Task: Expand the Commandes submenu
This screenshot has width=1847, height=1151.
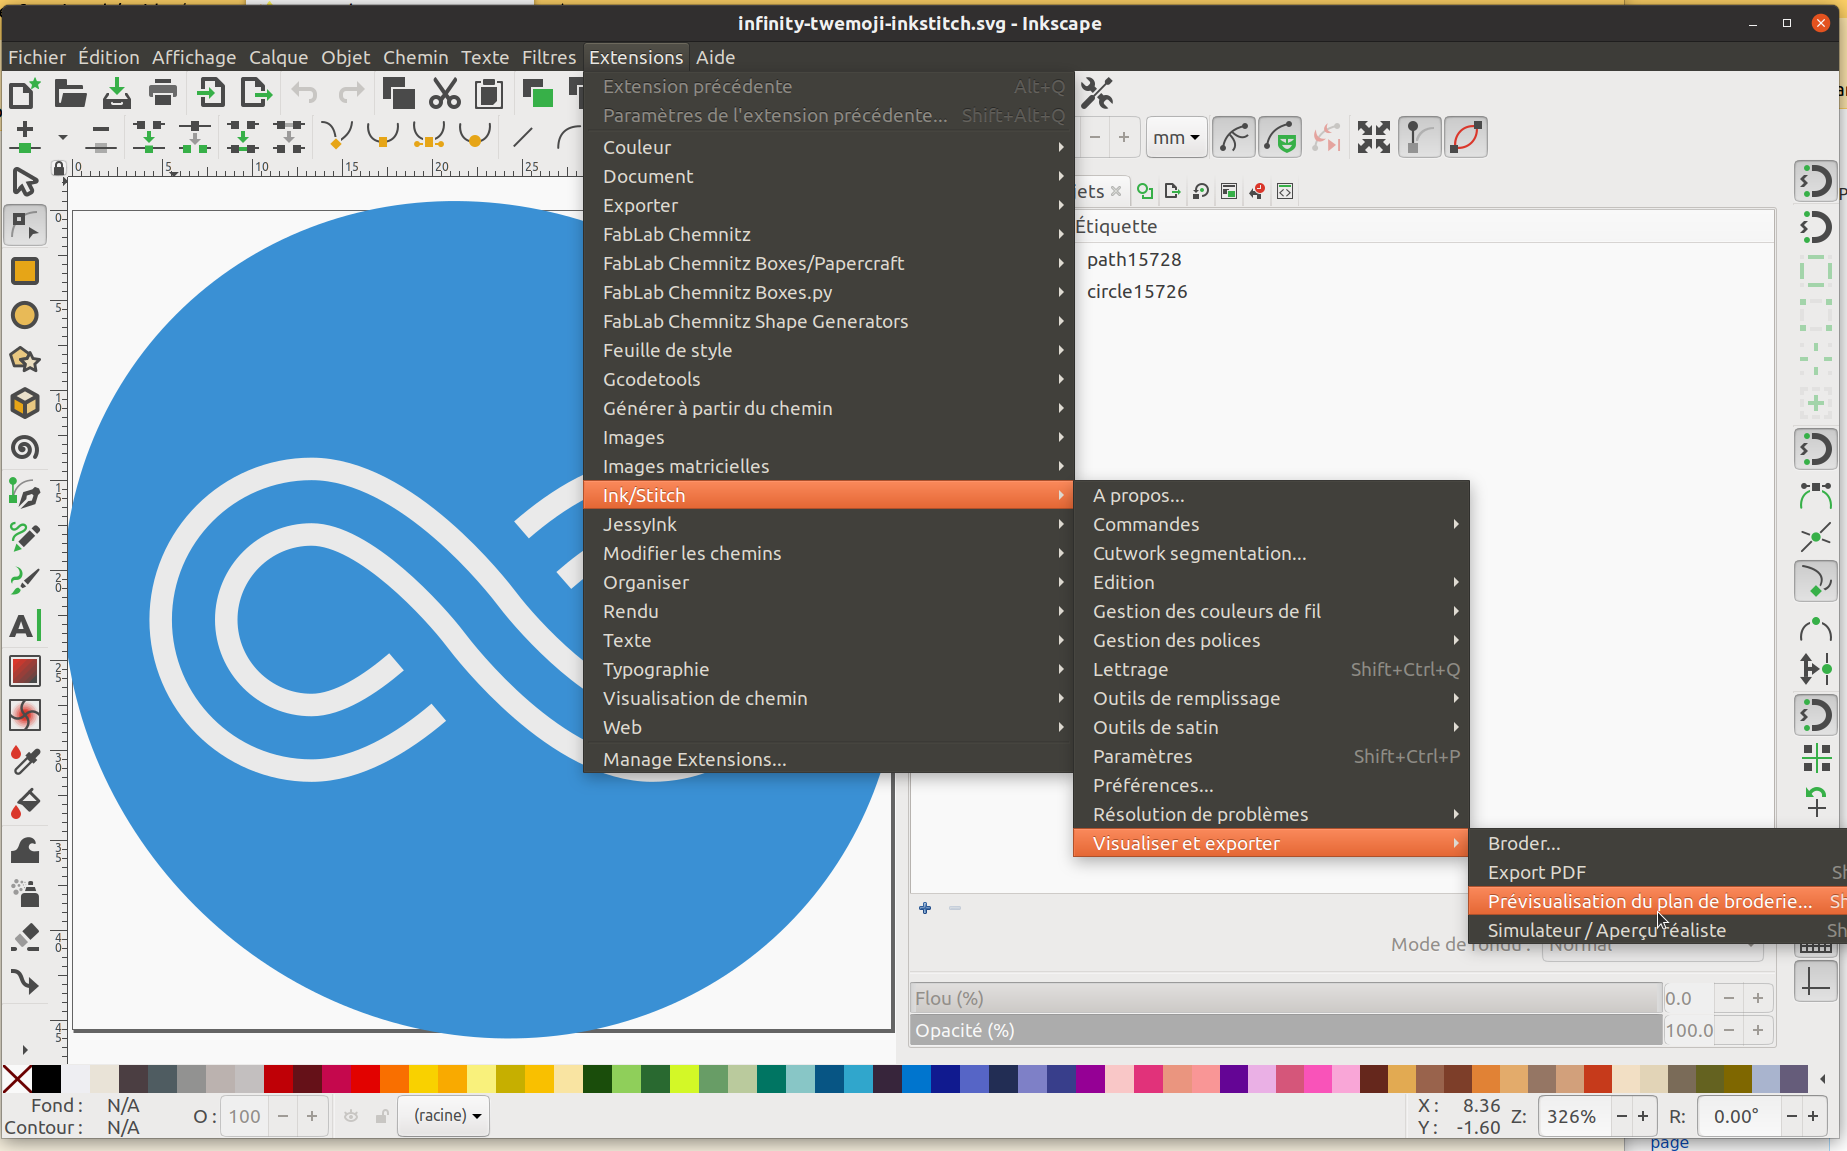Action: click(1271, 524)
